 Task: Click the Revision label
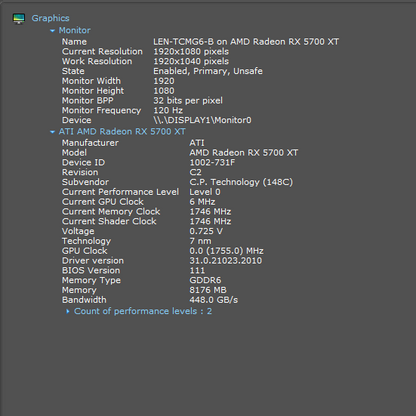point(80,173)
